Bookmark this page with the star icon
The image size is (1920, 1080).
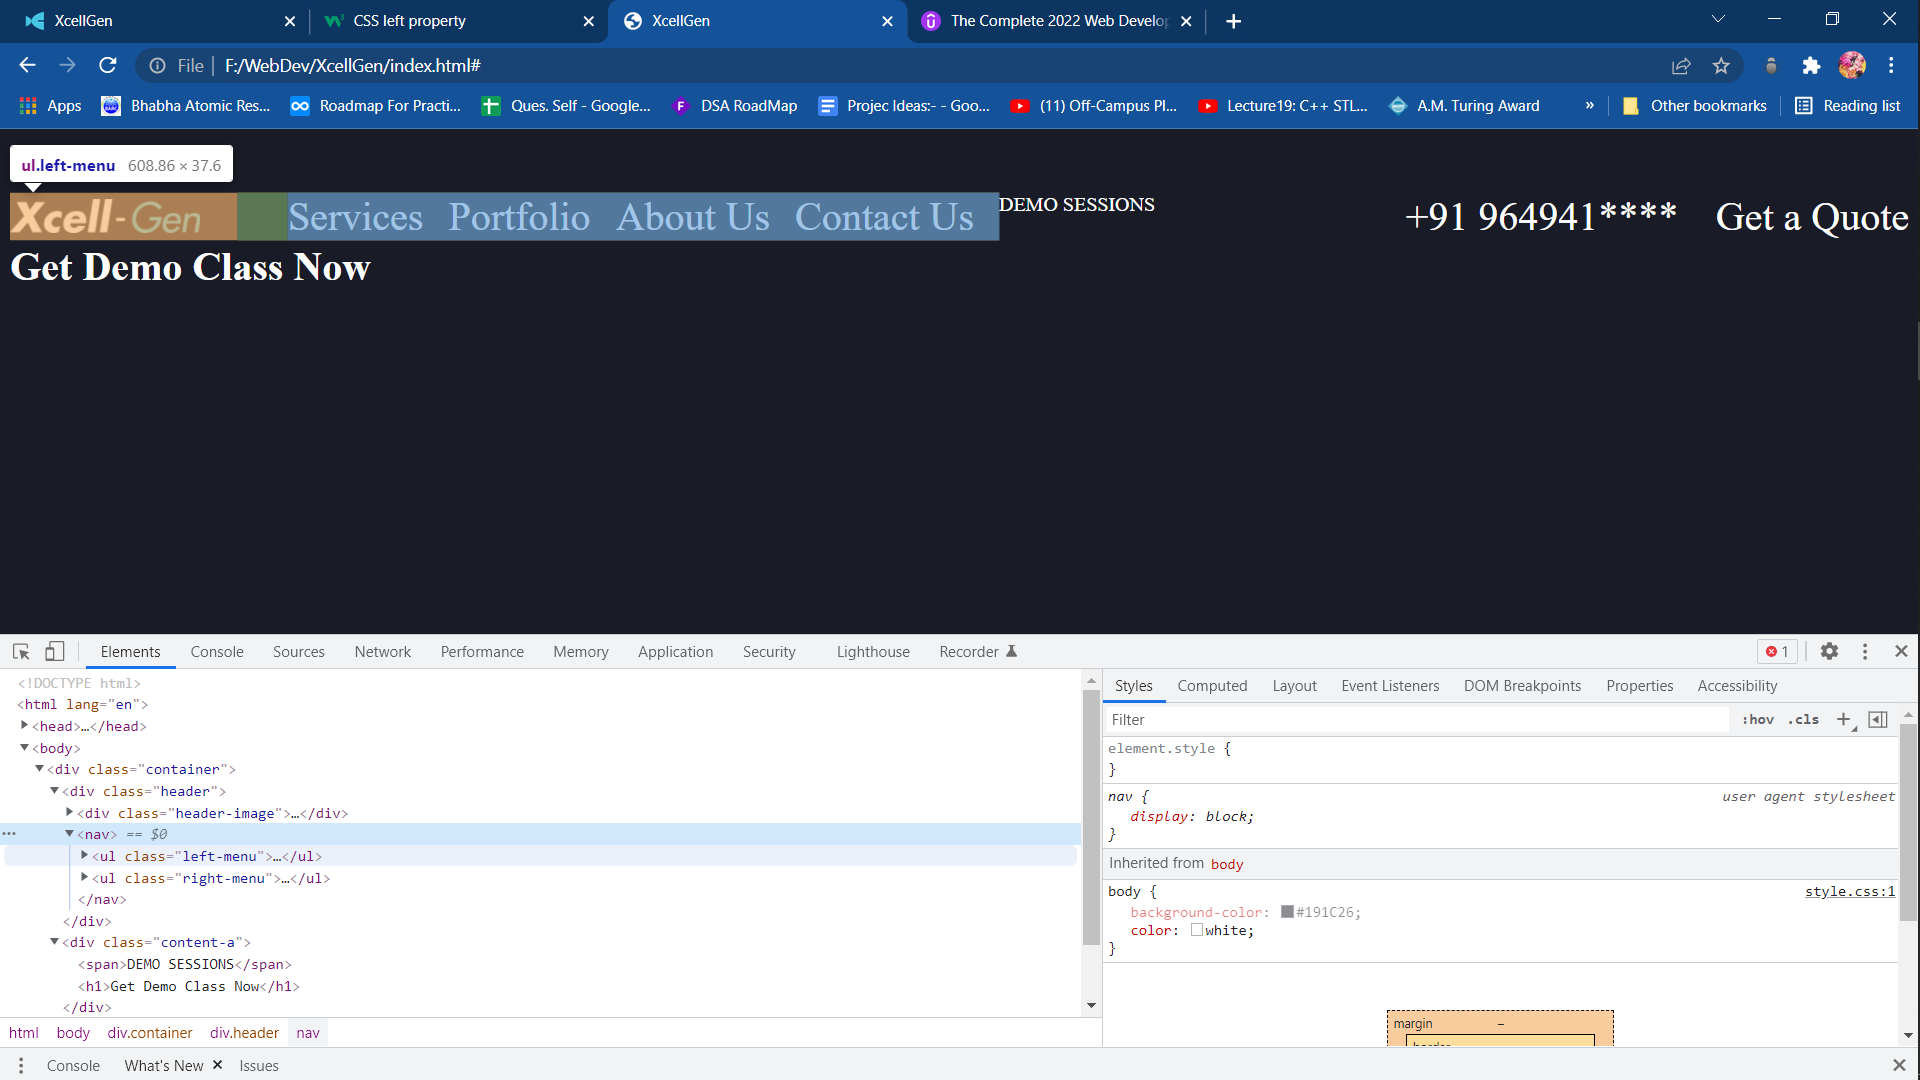pos(1721,66)
